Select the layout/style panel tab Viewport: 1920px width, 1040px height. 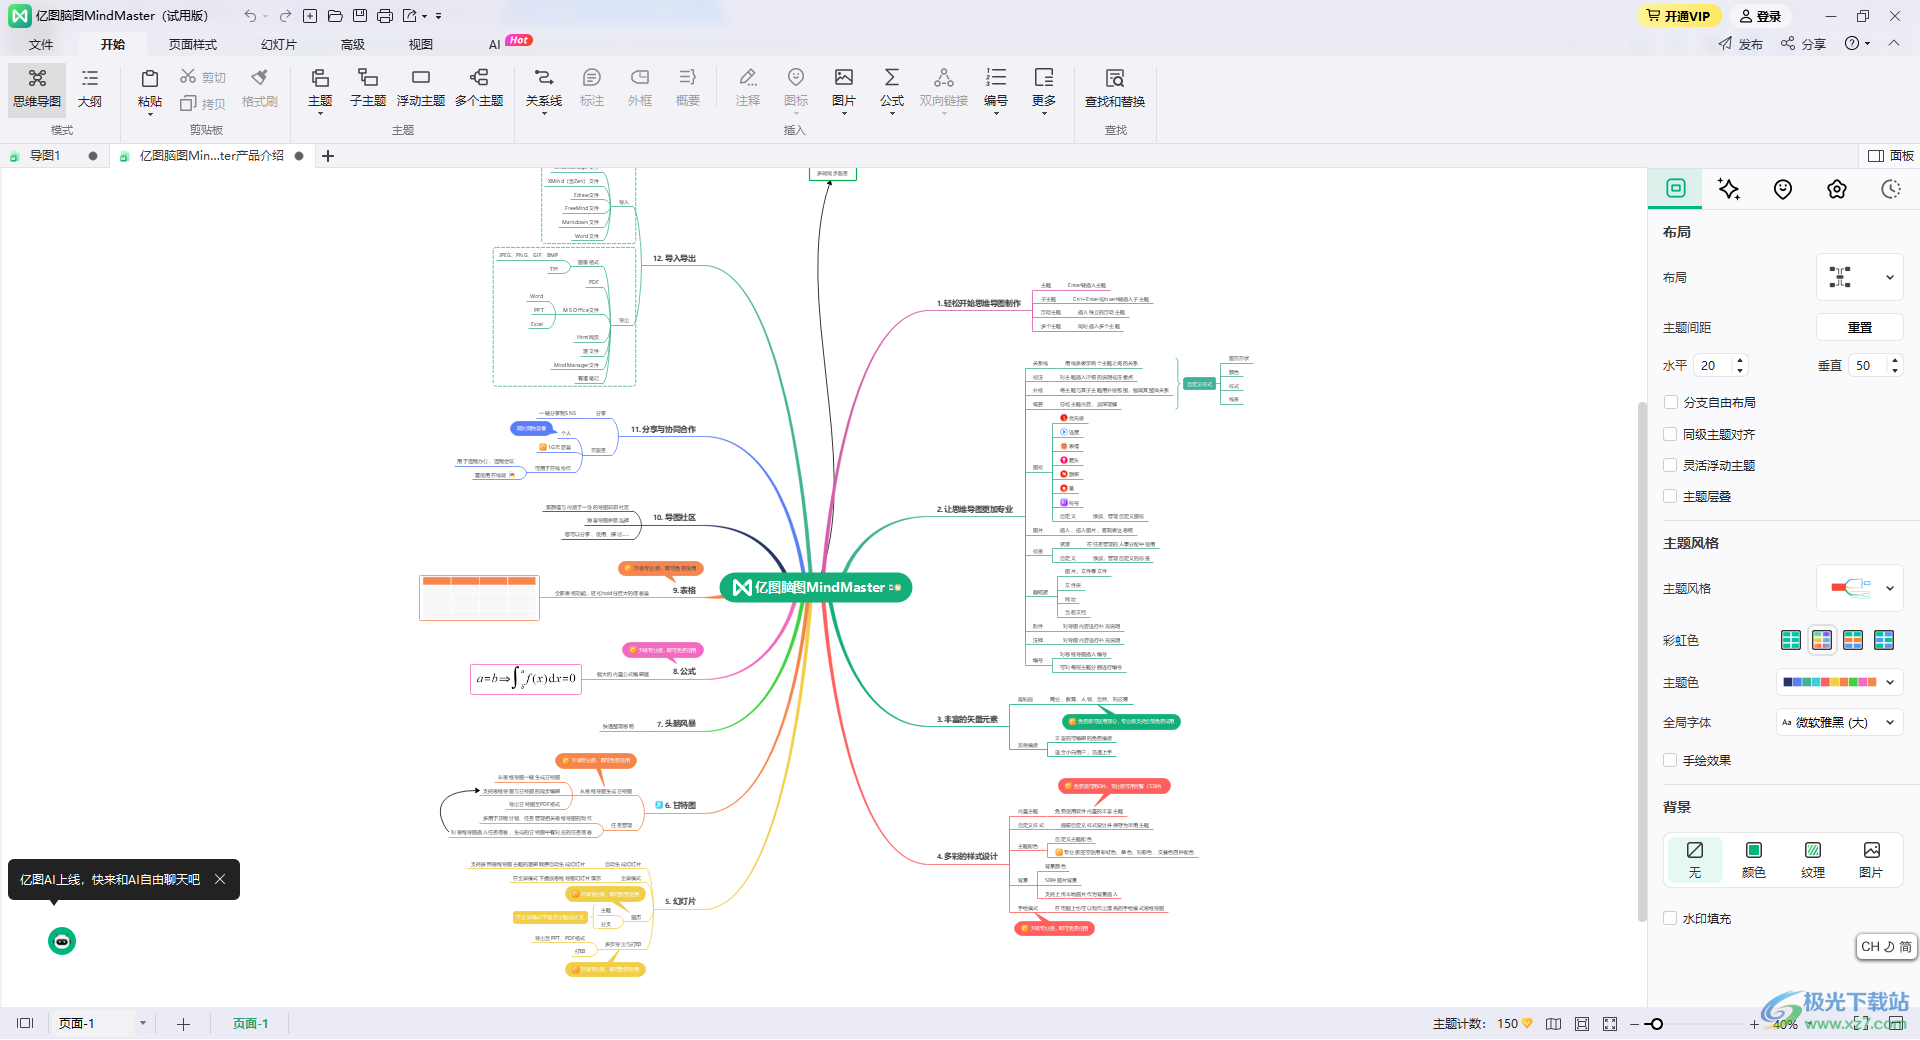click(1676, 188)
